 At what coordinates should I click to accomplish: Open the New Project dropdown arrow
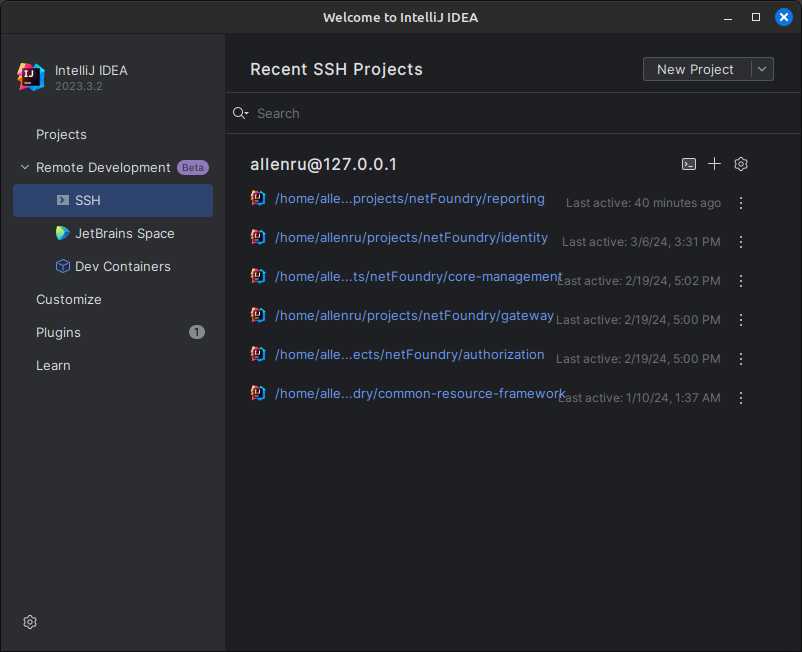tap(762, 69)
